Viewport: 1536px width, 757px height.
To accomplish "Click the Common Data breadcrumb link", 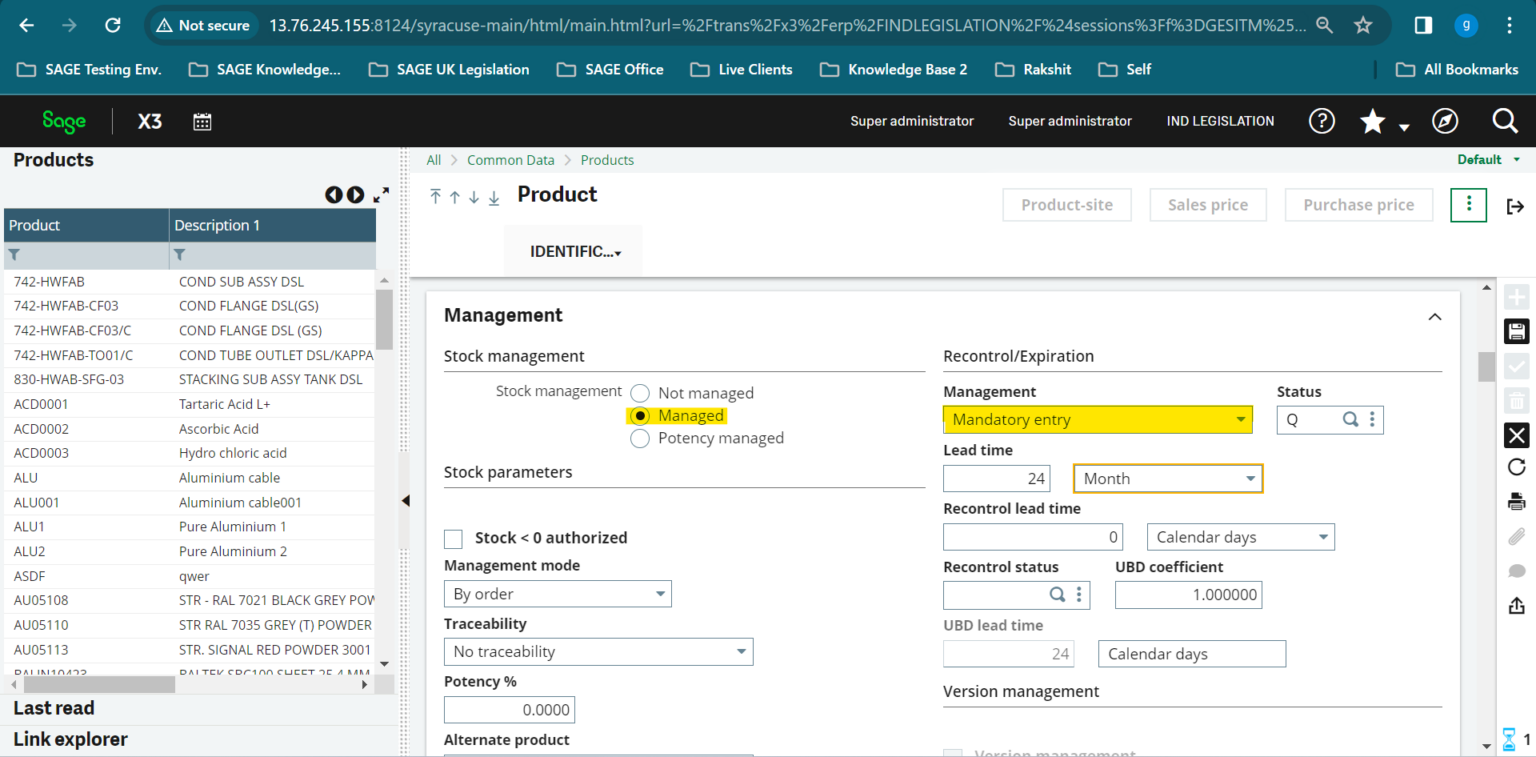I will click(510, 160).
